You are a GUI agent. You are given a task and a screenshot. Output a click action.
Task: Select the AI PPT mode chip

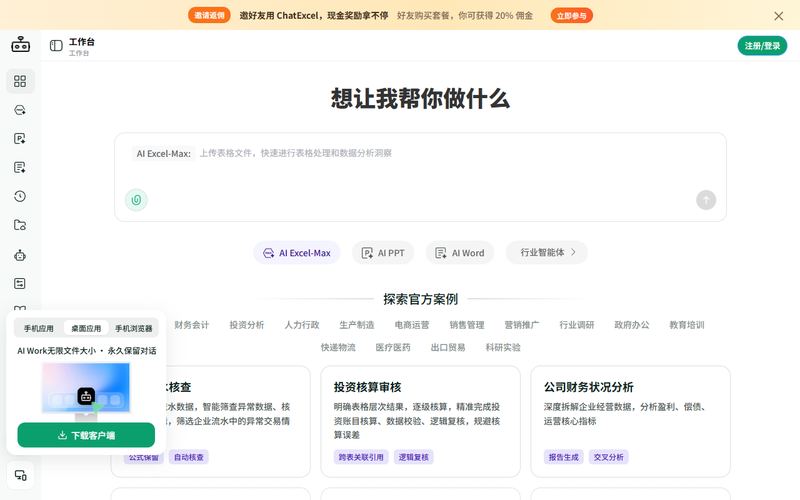tap(383, 253)
